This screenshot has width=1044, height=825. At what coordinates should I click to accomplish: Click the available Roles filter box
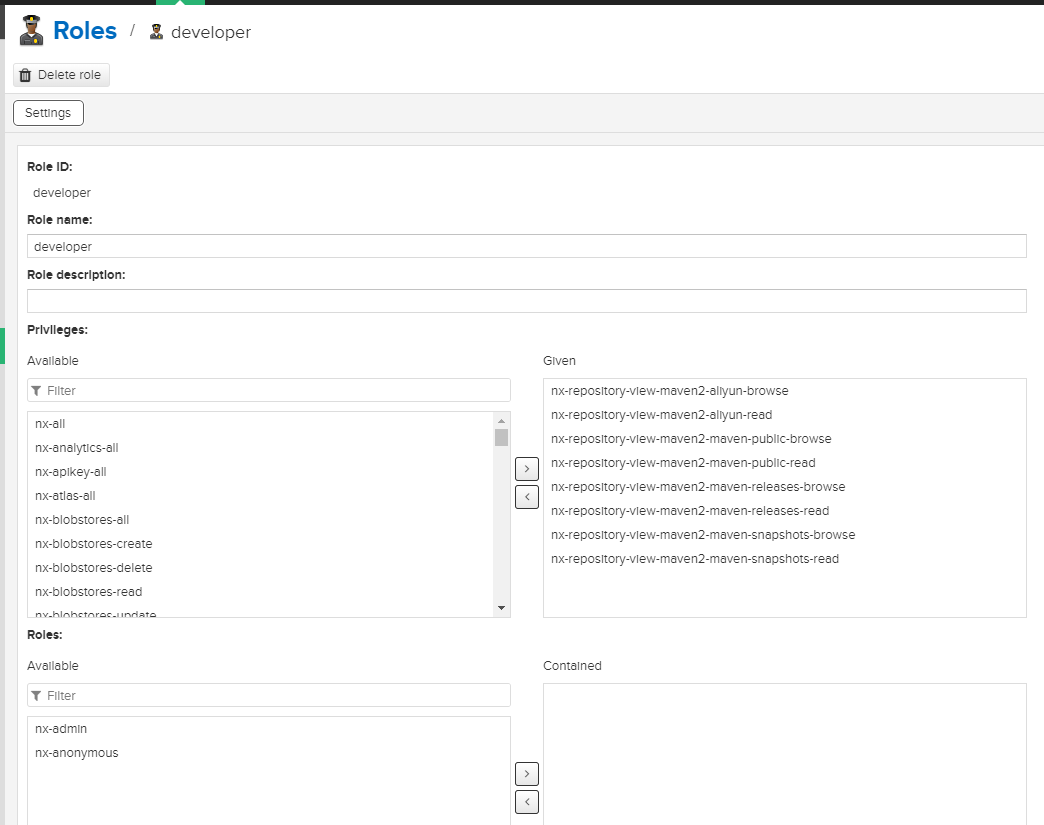tap(275, 695)
